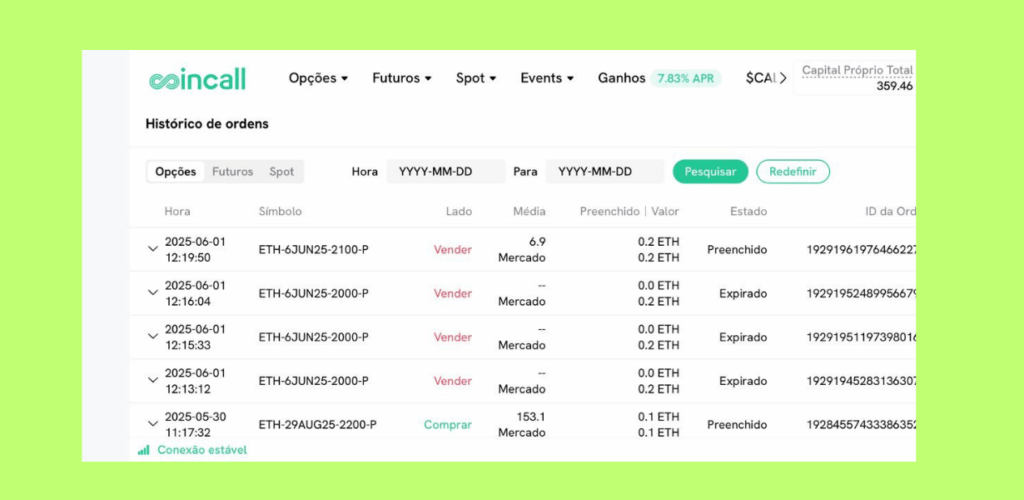Click the arrow next to $CAL

(x=782, y=78)
